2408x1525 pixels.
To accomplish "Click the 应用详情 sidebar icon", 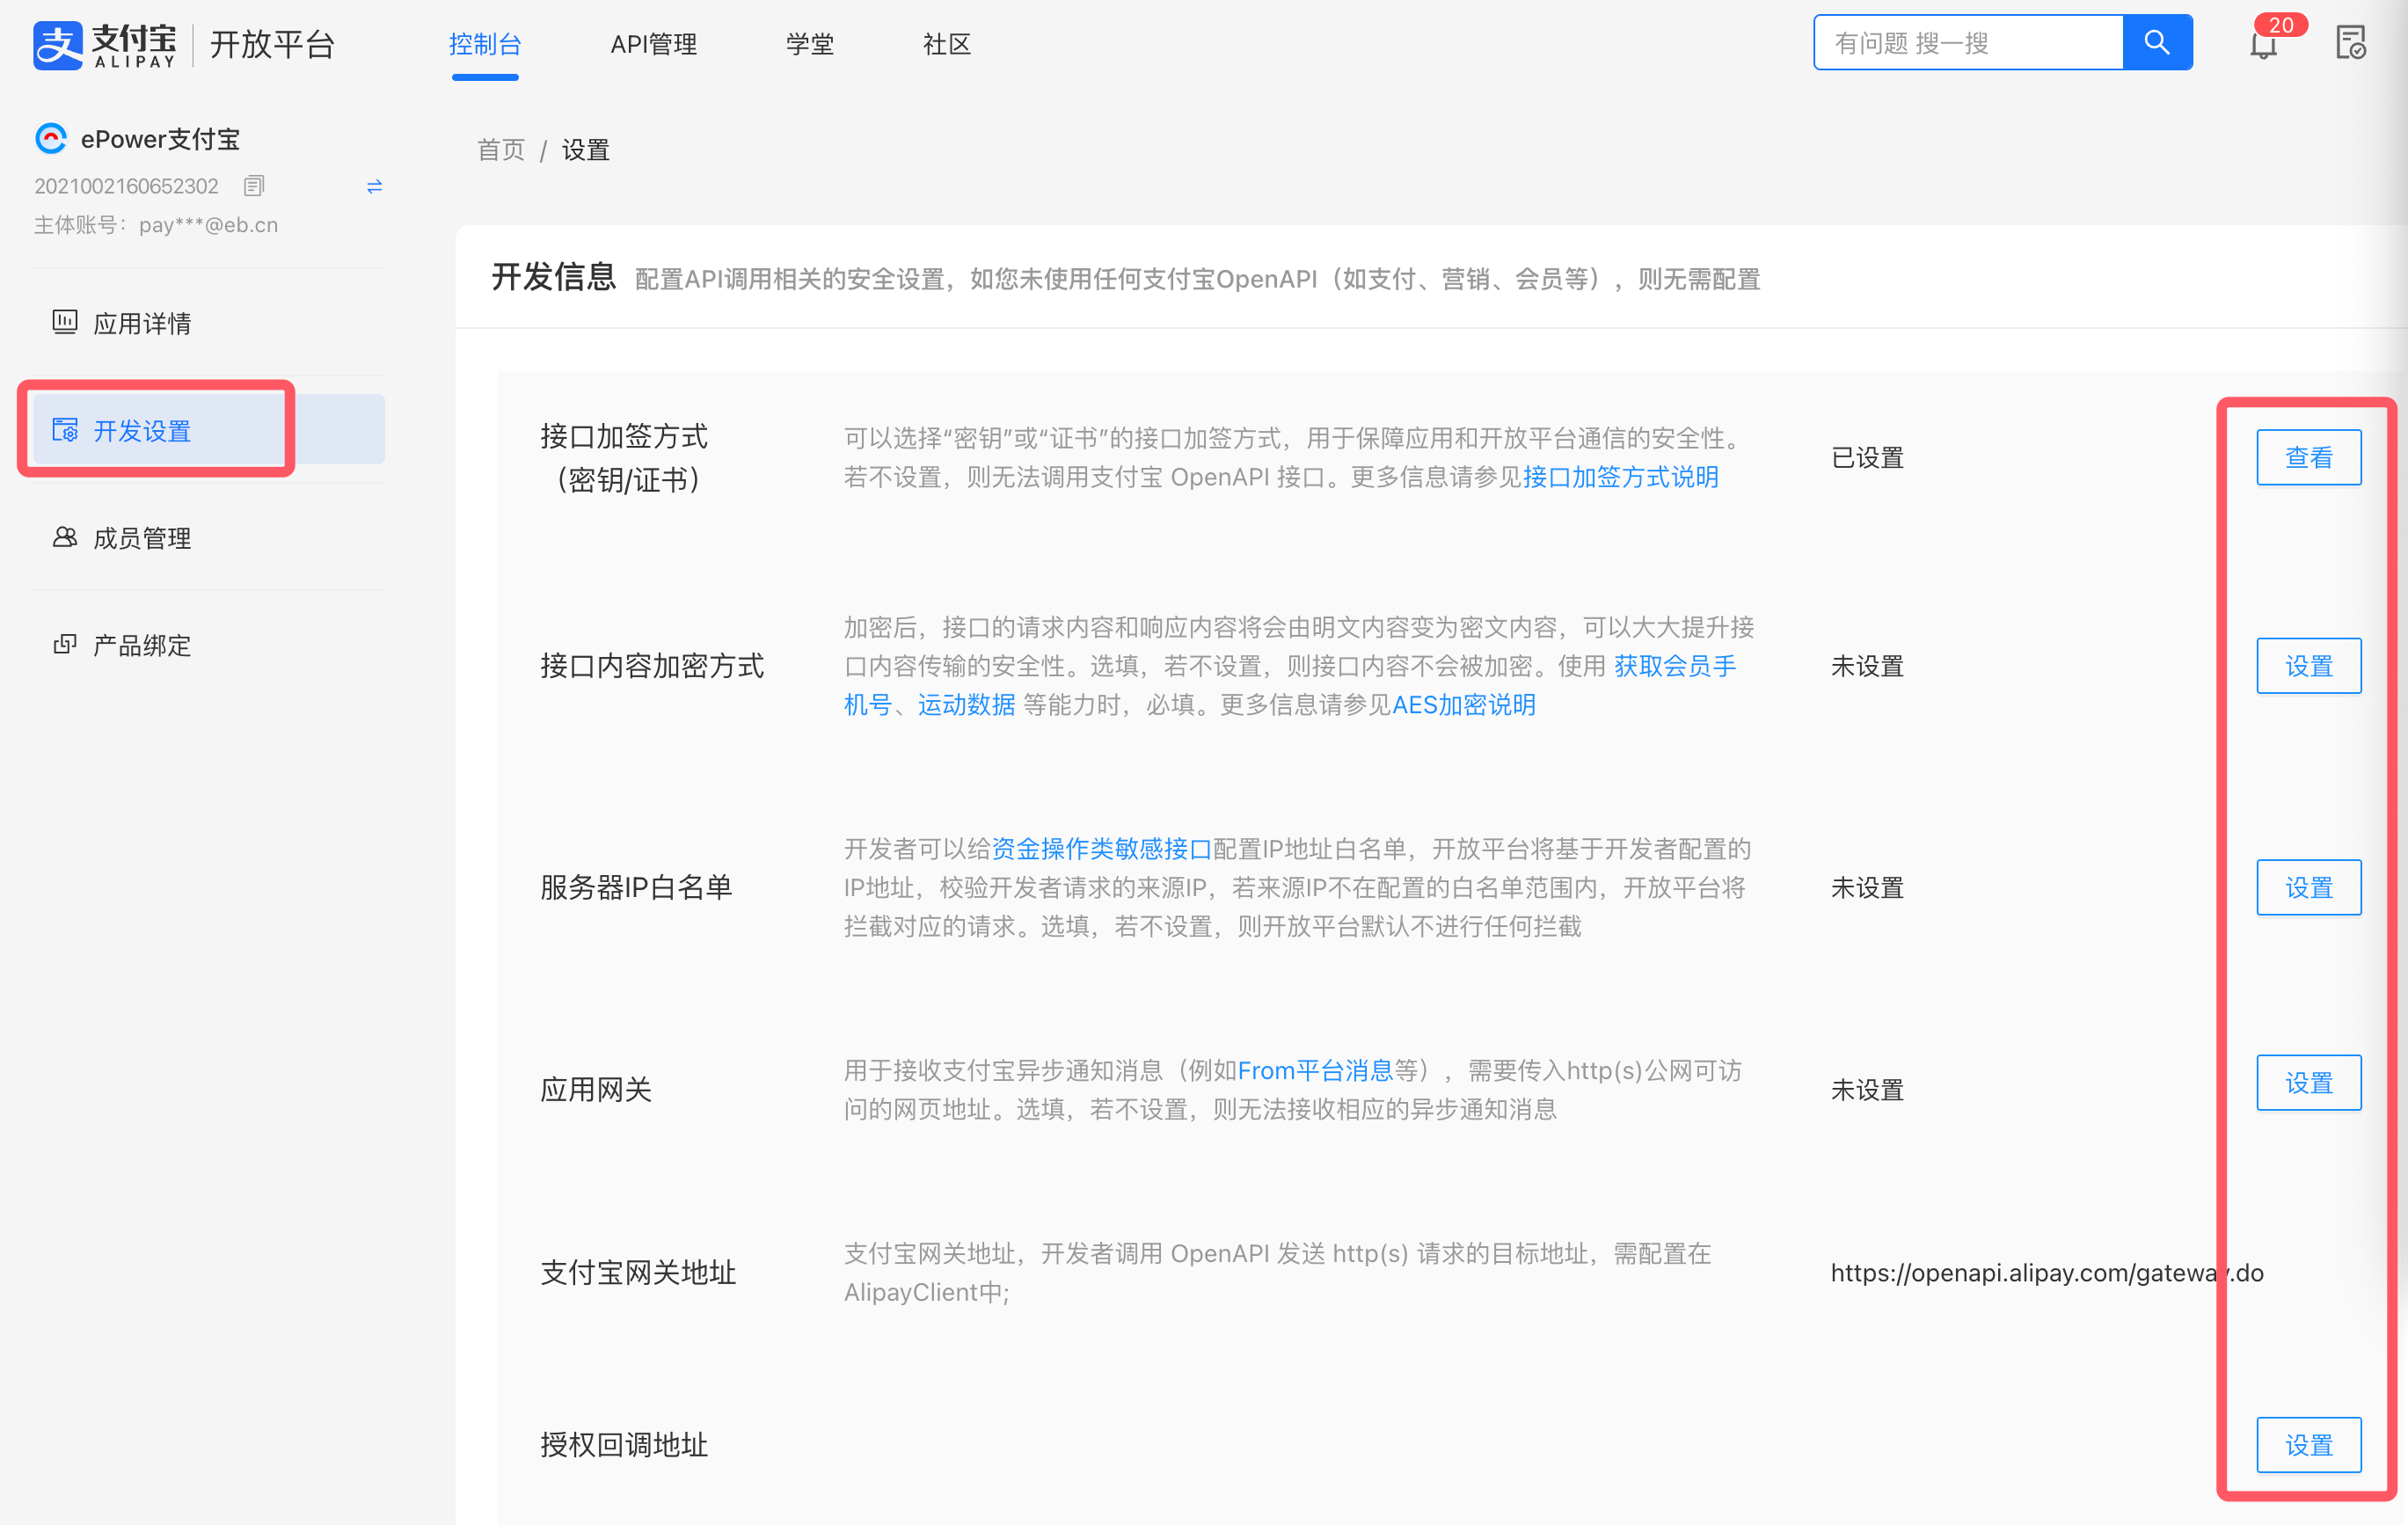I will point(65,322).
